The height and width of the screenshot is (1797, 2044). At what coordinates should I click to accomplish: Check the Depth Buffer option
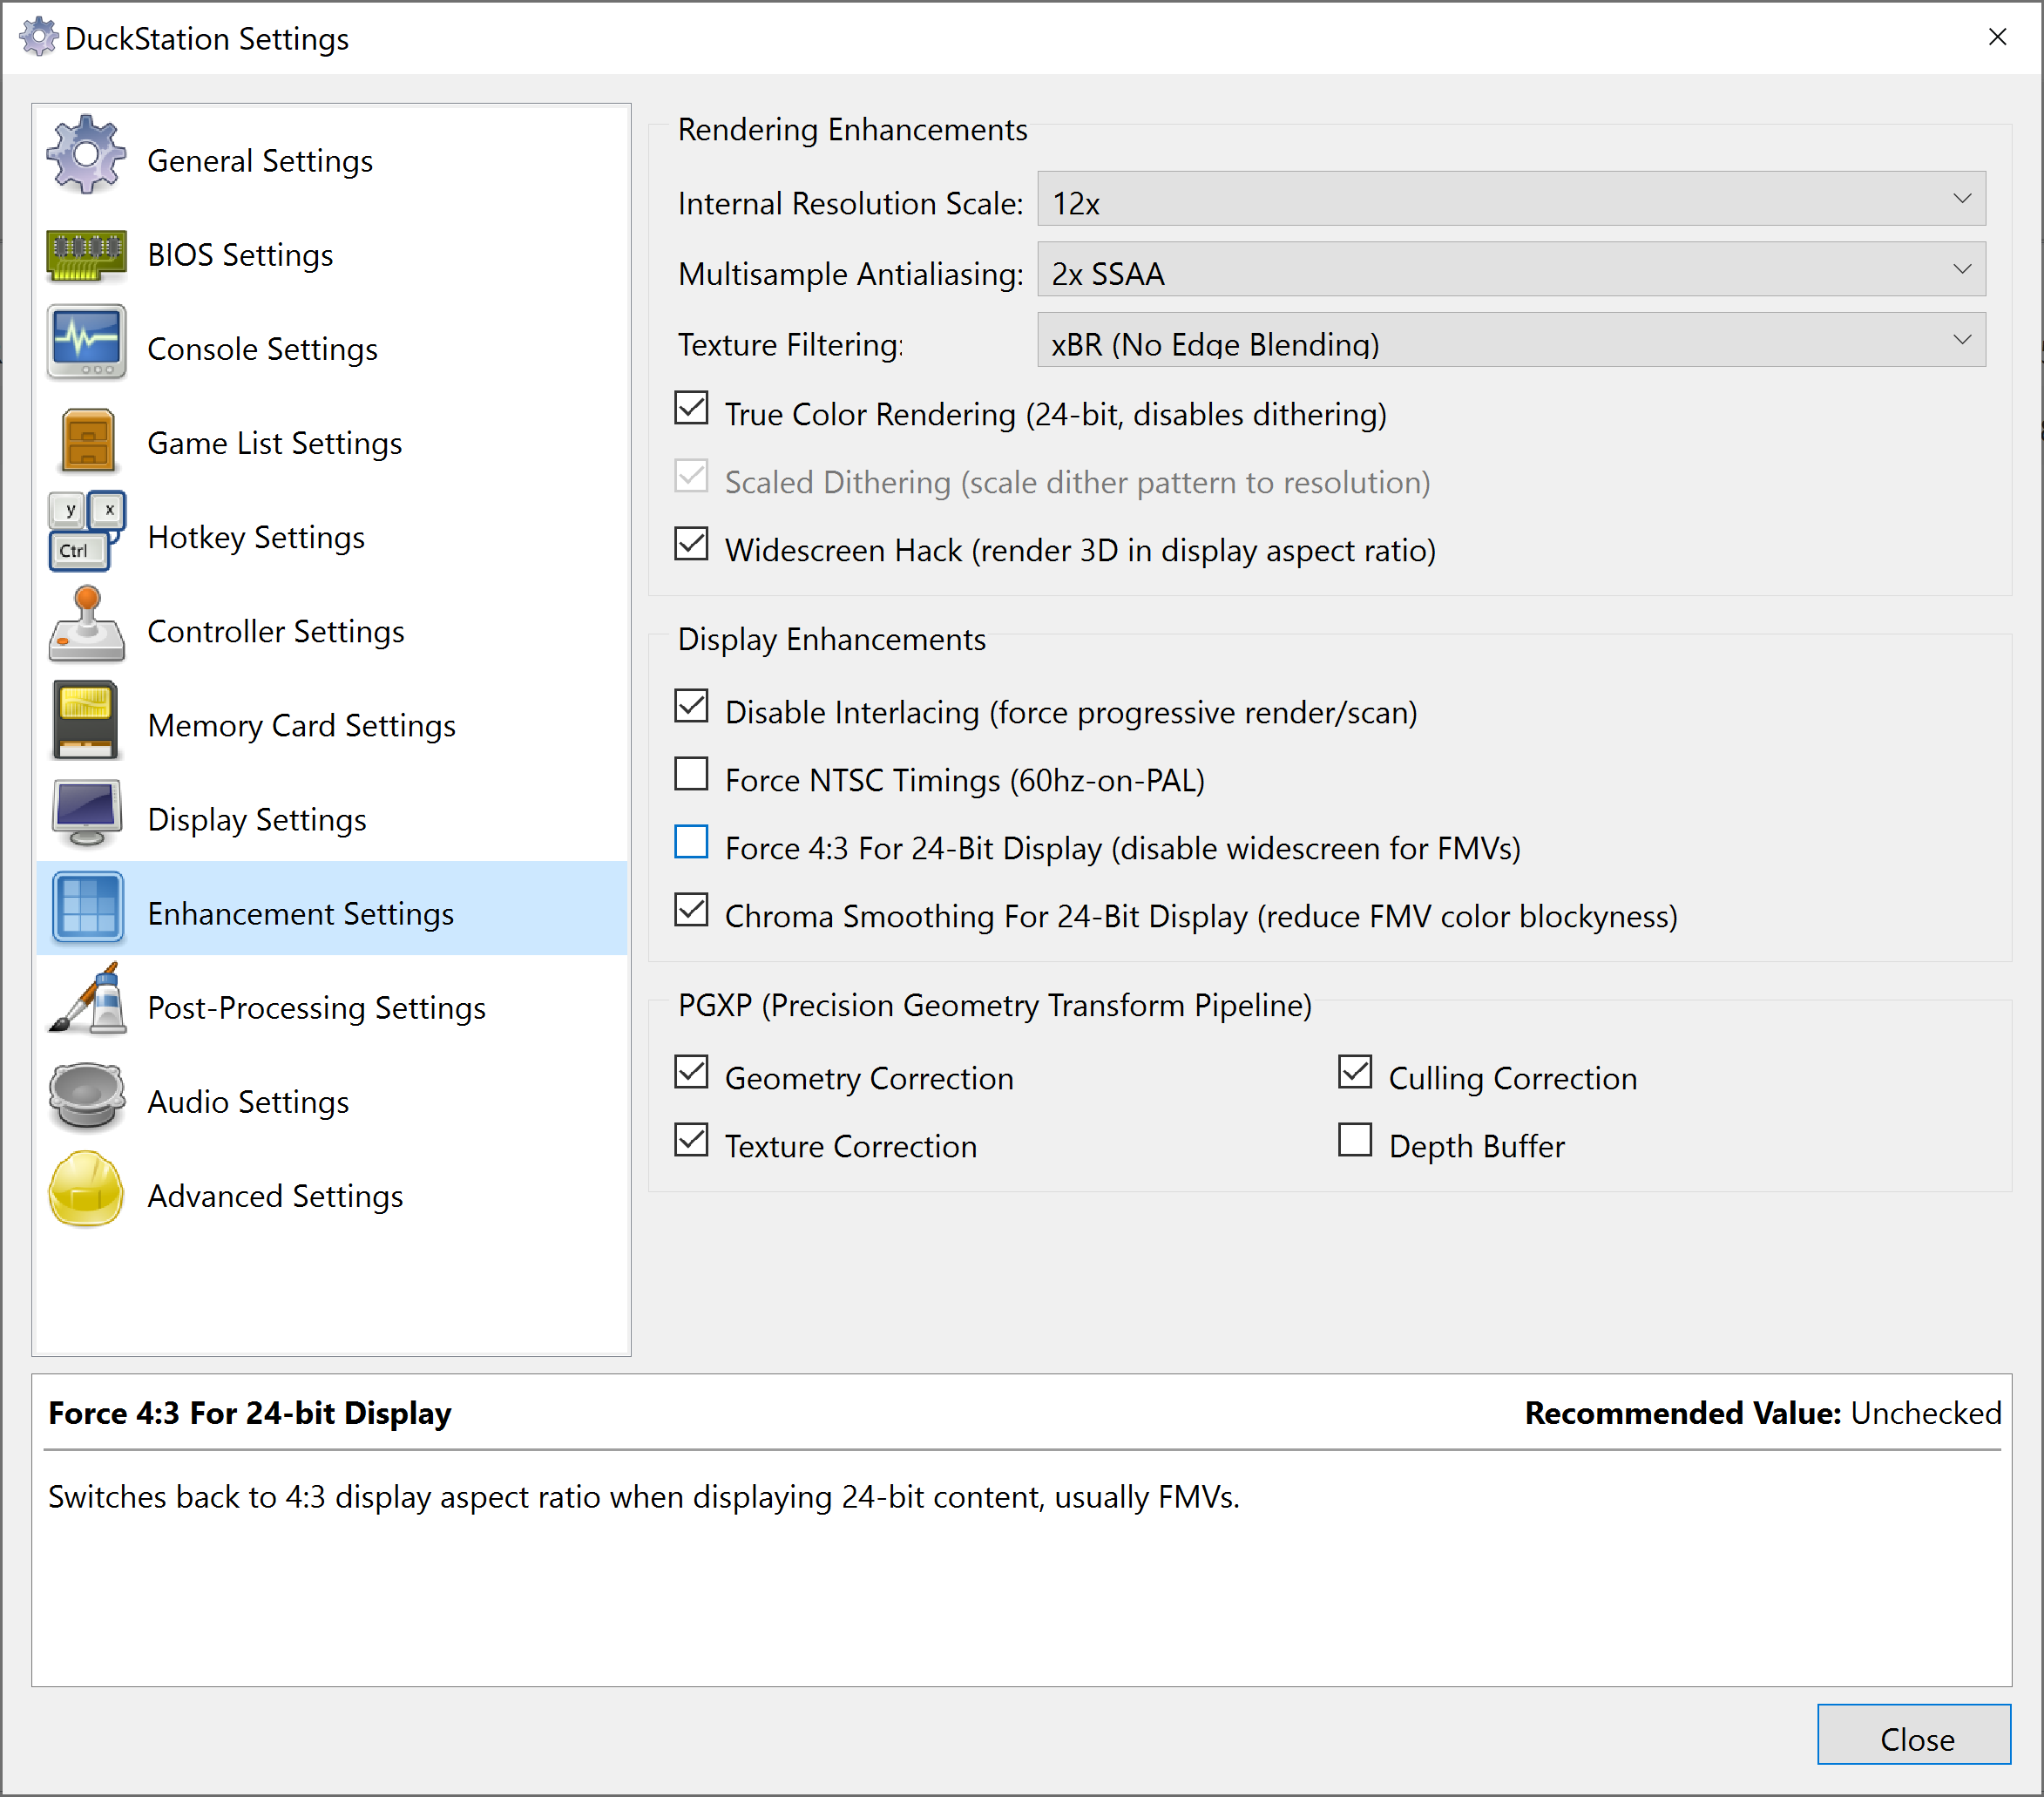click(x=1355, y=1141)
